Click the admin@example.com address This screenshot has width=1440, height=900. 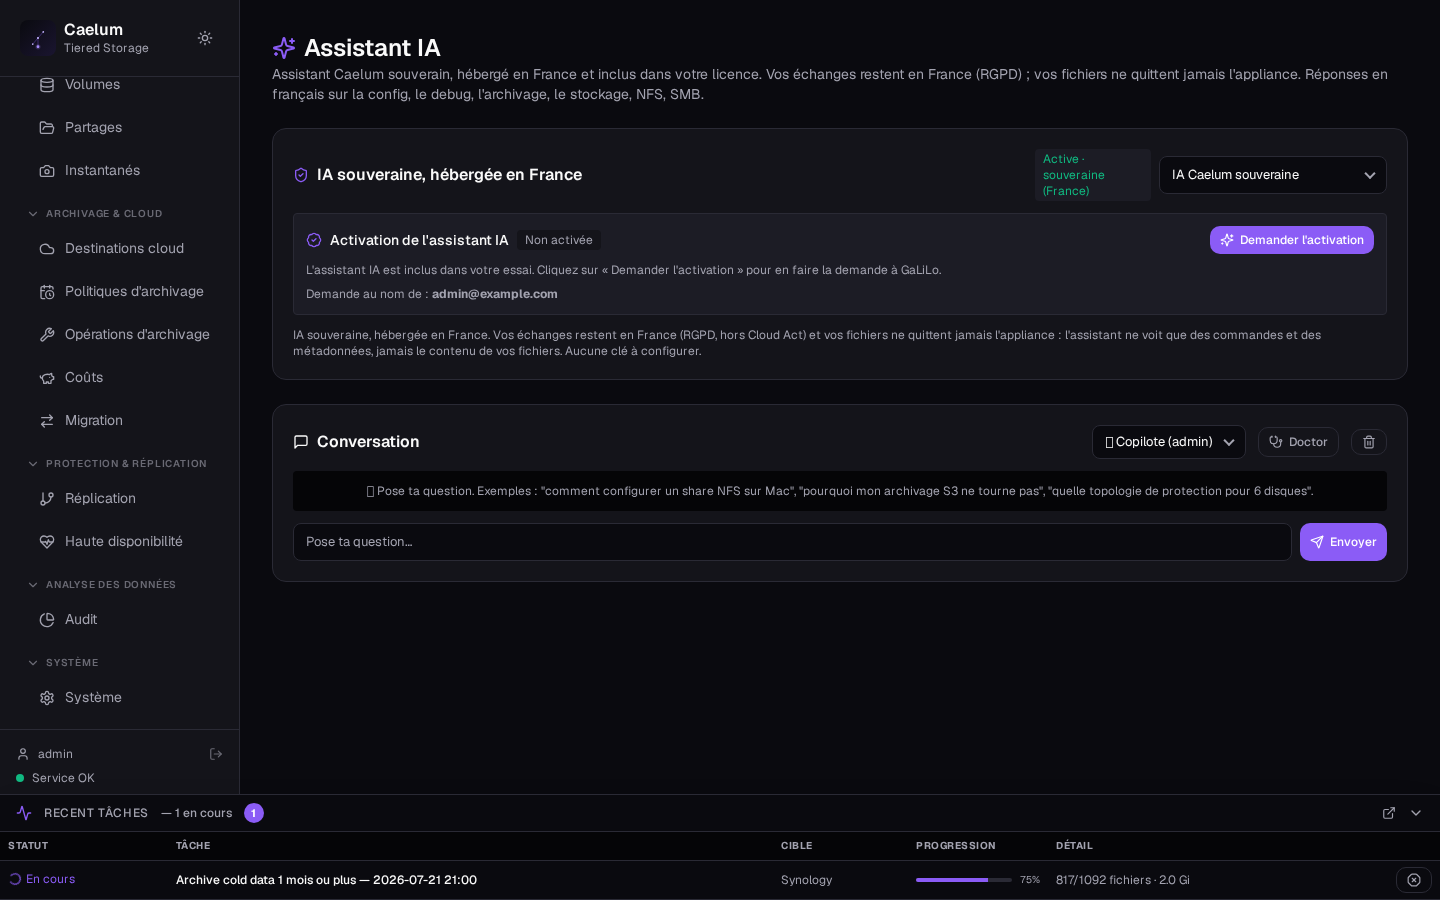coord(495,294)
